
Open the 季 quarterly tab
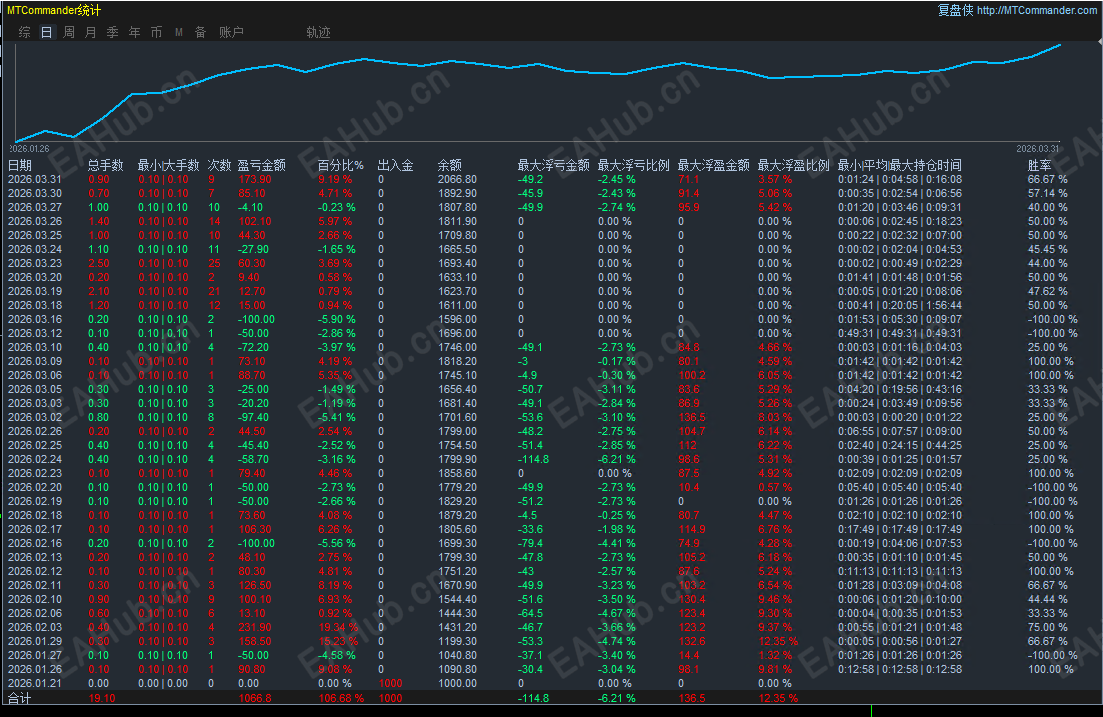click(113, 32)
